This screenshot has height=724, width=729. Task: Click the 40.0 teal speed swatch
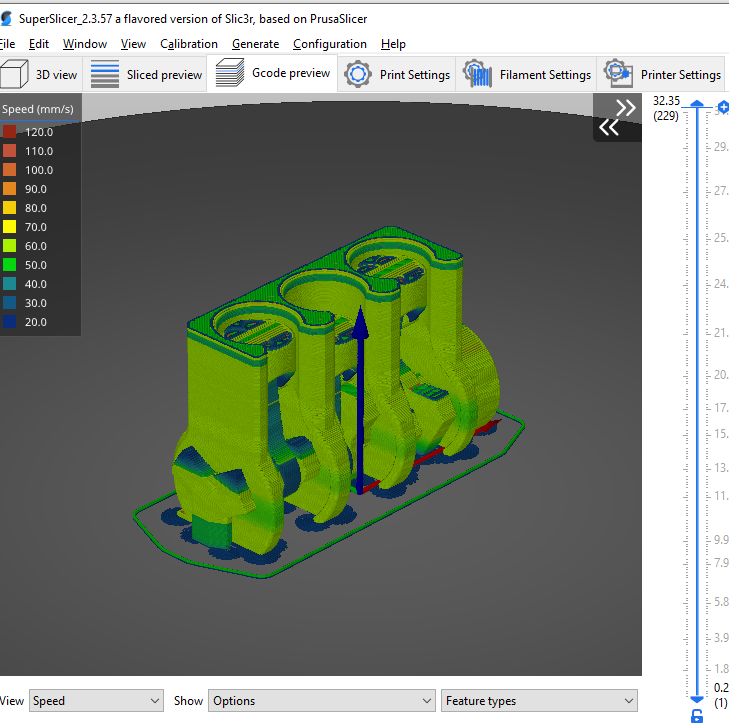(x=9, y=284)
